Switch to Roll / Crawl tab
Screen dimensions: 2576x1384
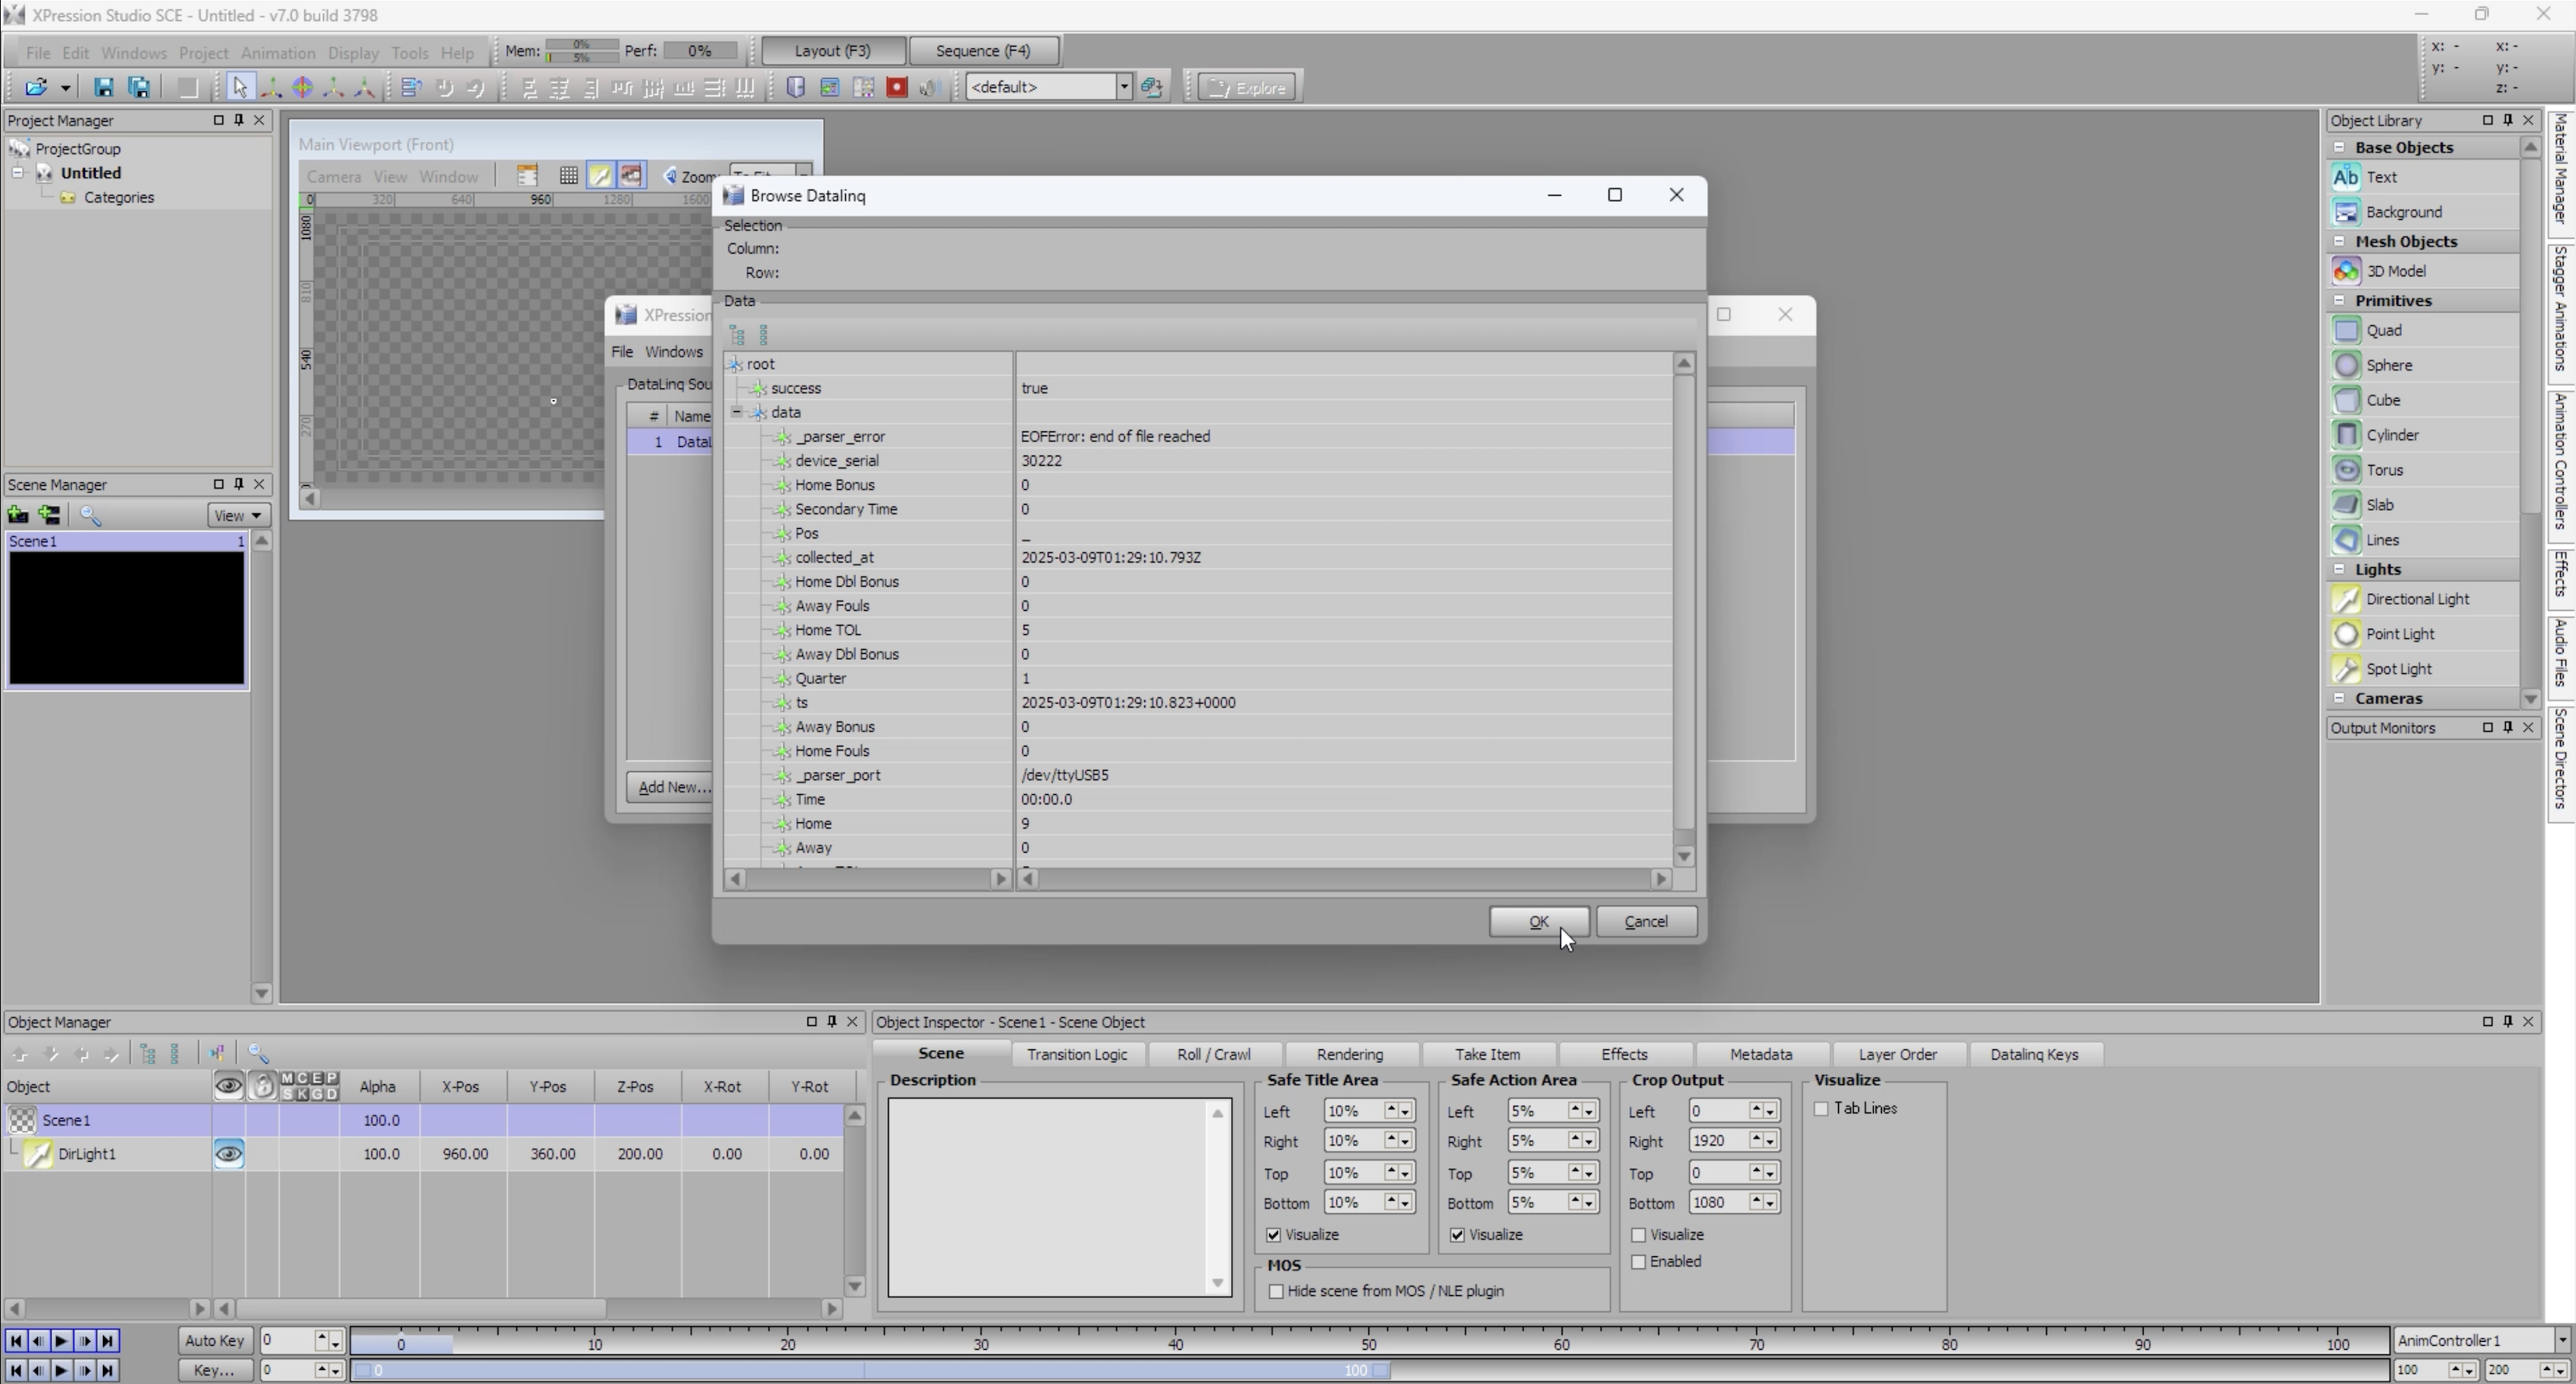click(1213, 1055)
